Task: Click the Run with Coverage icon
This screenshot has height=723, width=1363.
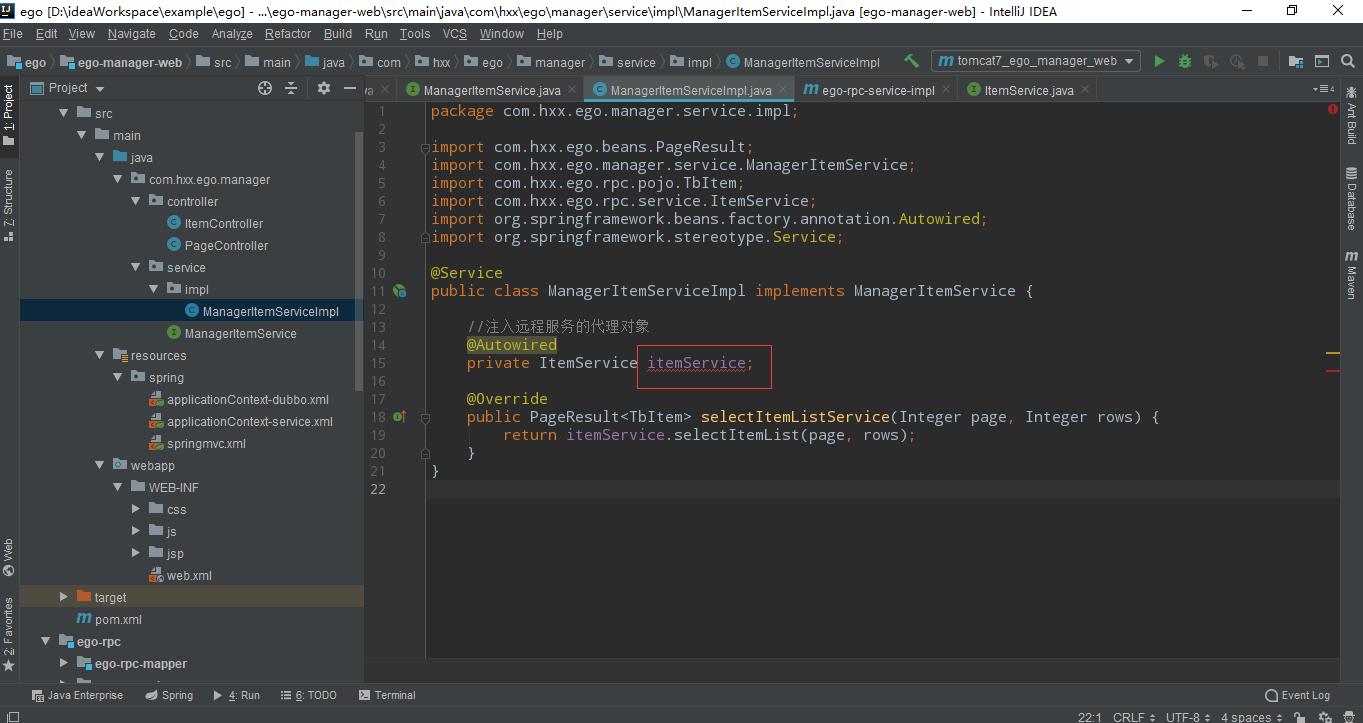Action: 1211,61
